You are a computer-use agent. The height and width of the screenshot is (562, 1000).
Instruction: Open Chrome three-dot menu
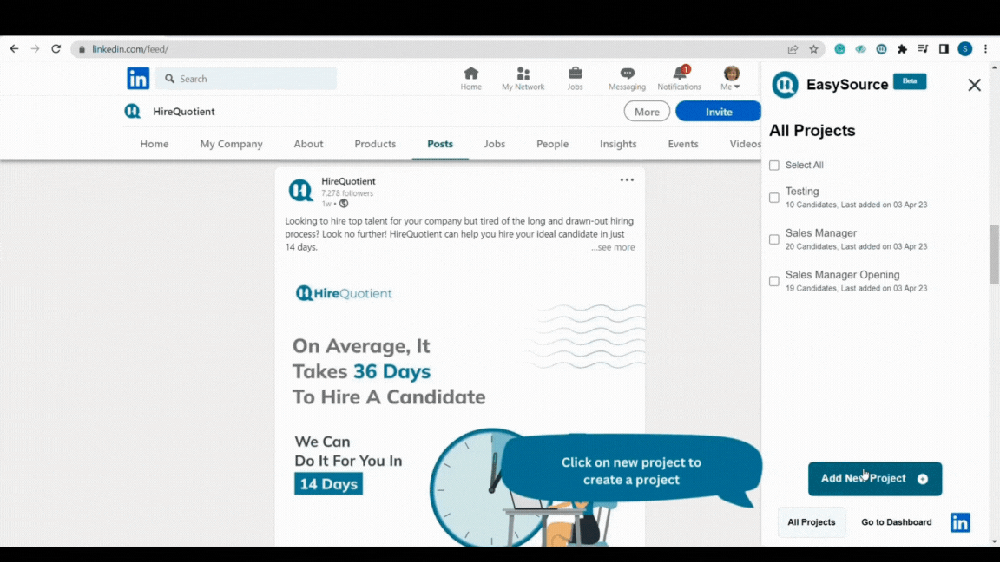tap(985, 49)
